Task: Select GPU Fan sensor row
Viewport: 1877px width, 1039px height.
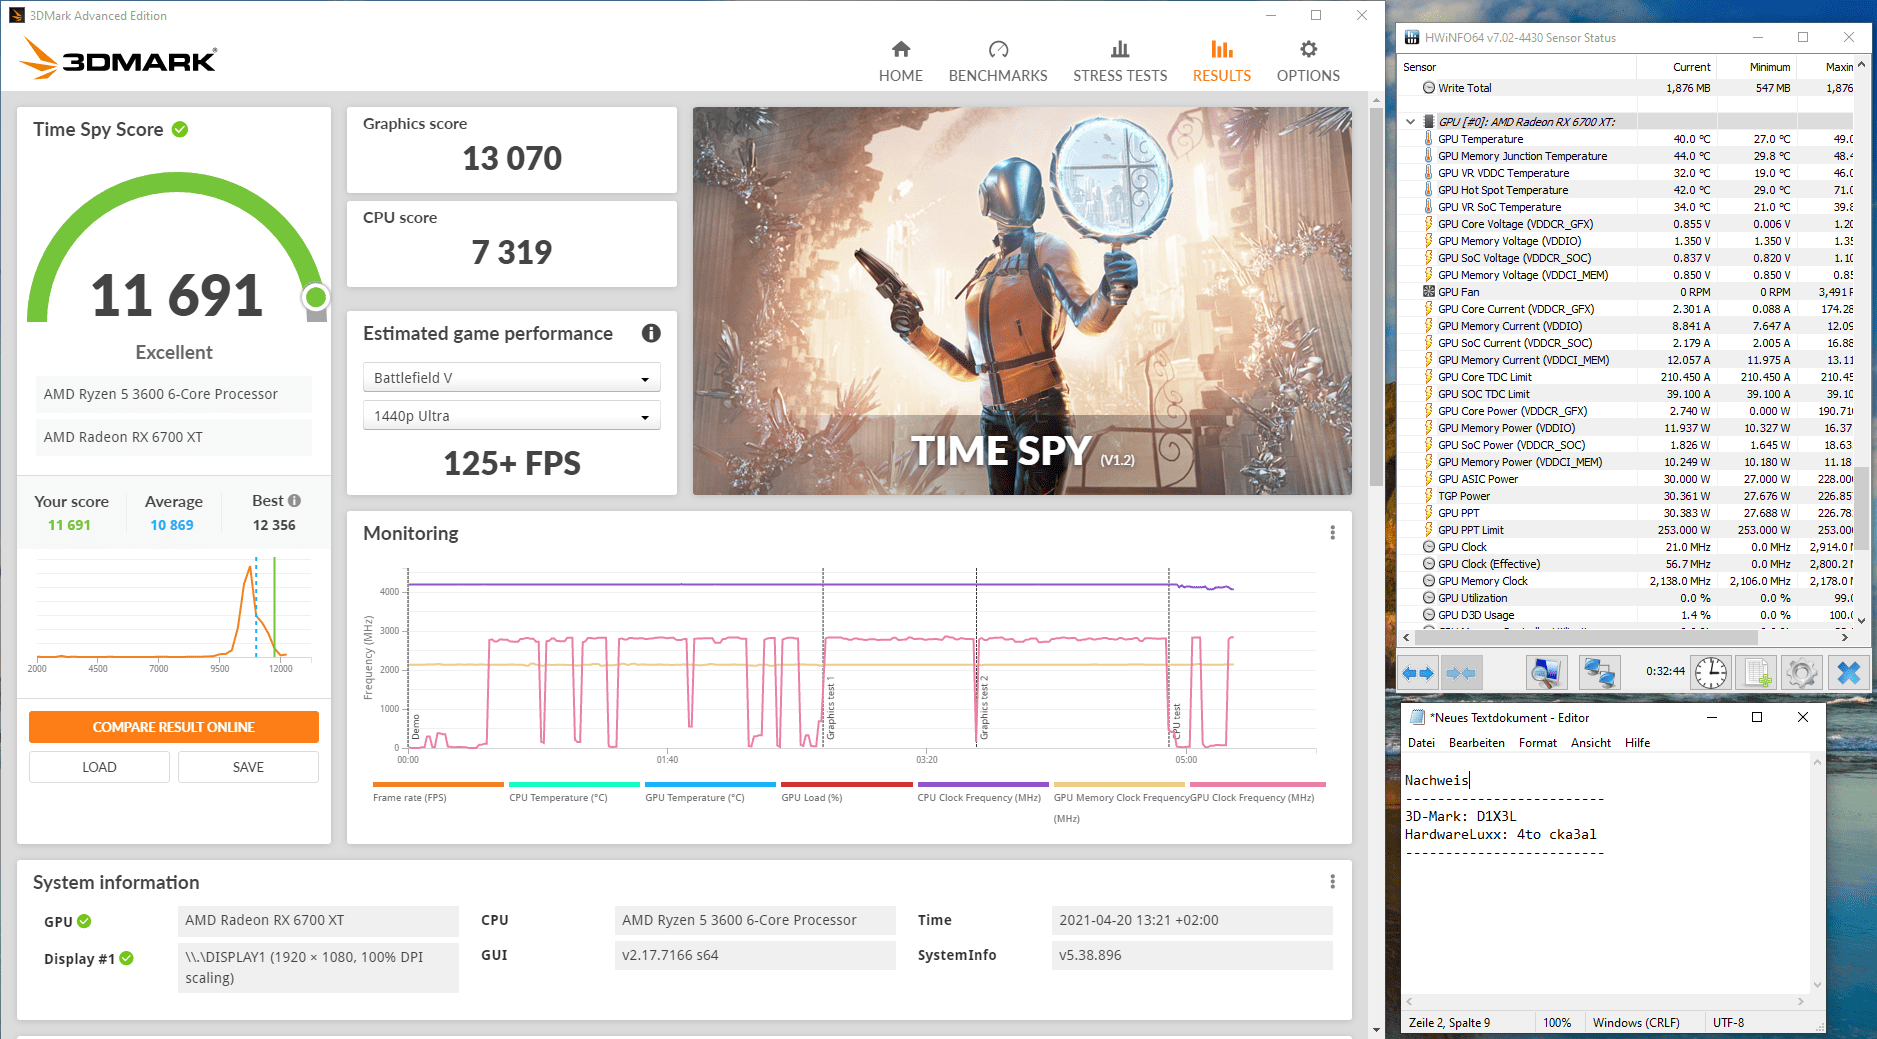Action: click(1626, 292)
